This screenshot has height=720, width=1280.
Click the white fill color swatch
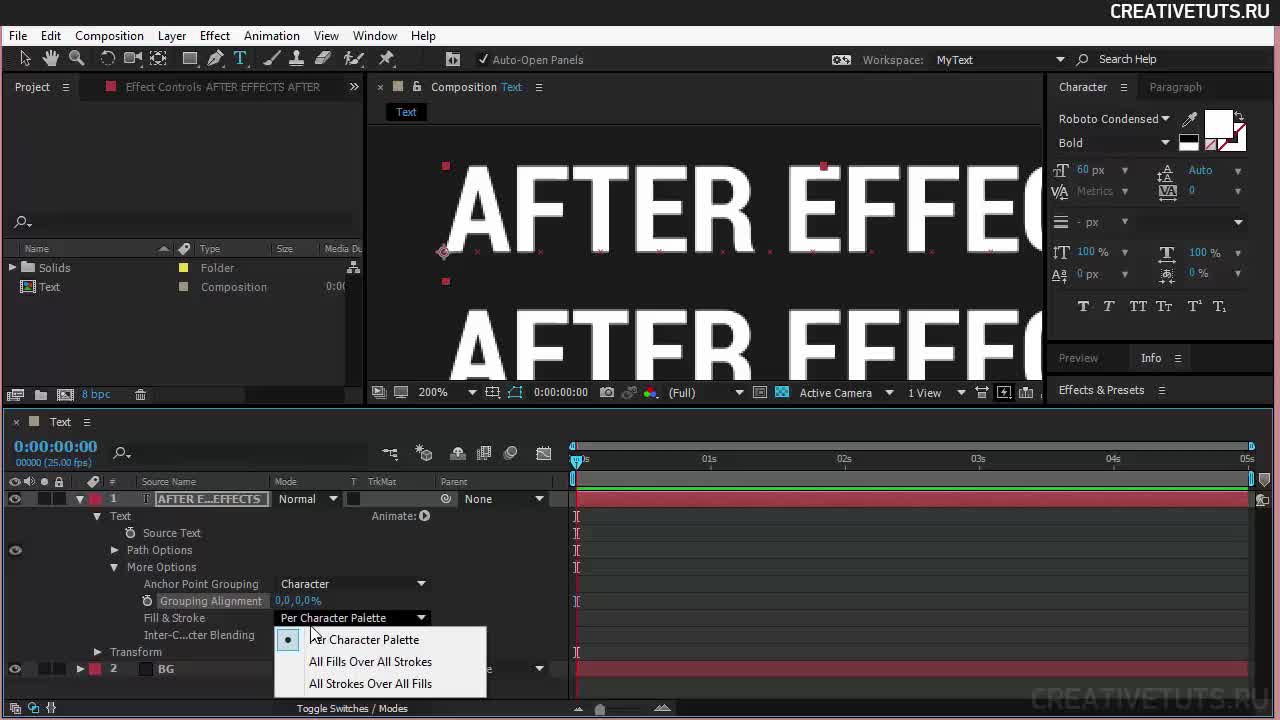(1218, 125)
